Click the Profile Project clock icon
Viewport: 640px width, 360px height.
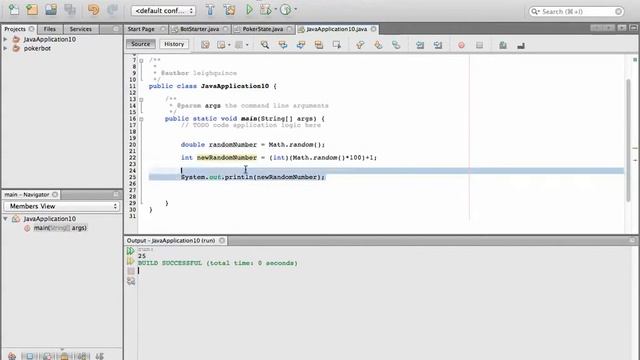[x=286, y=10]
